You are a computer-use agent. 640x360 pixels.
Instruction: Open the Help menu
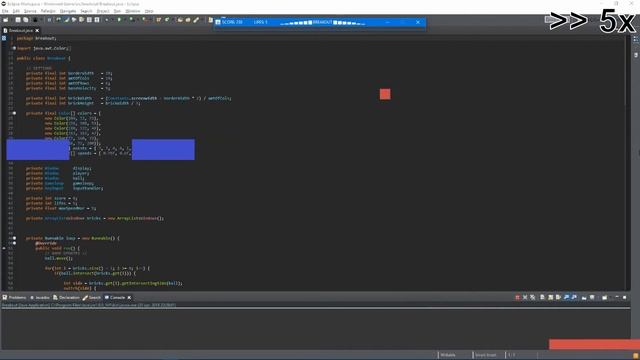(149, 11)
